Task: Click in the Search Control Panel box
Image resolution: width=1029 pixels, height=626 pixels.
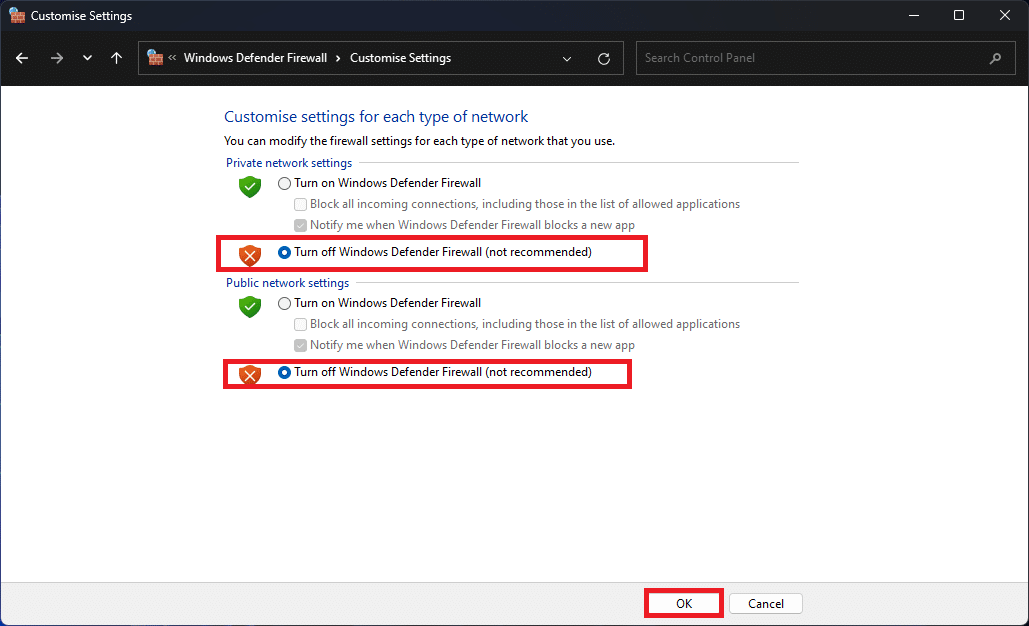Action: [x=810, y=58]
